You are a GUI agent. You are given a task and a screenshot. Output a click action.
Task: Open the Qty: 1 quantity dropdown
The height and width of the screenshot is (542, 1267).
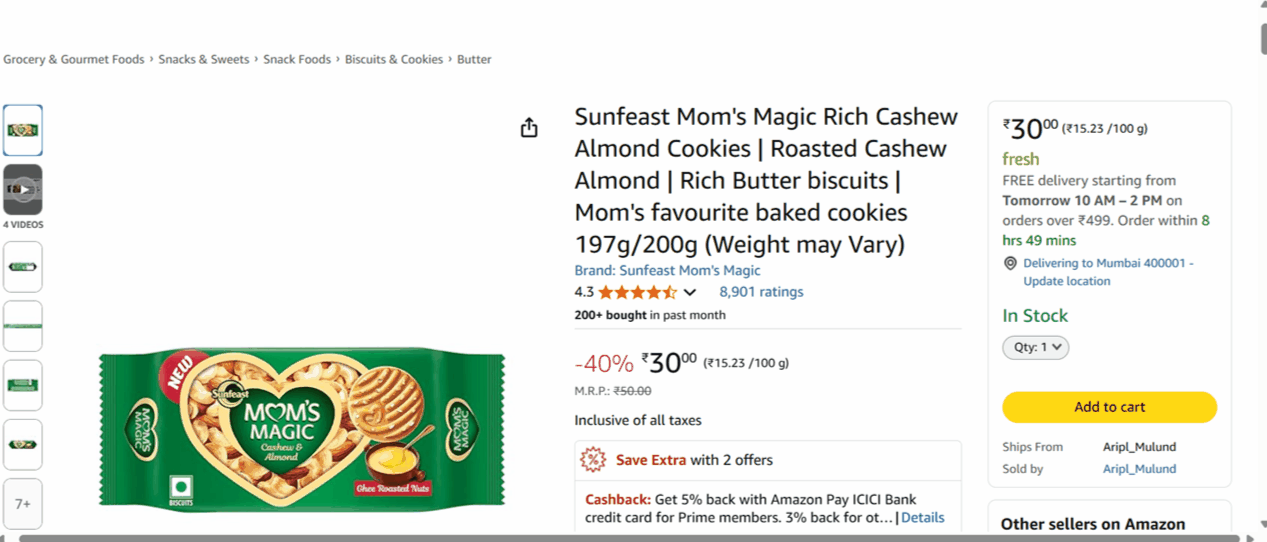[1035, 347]
